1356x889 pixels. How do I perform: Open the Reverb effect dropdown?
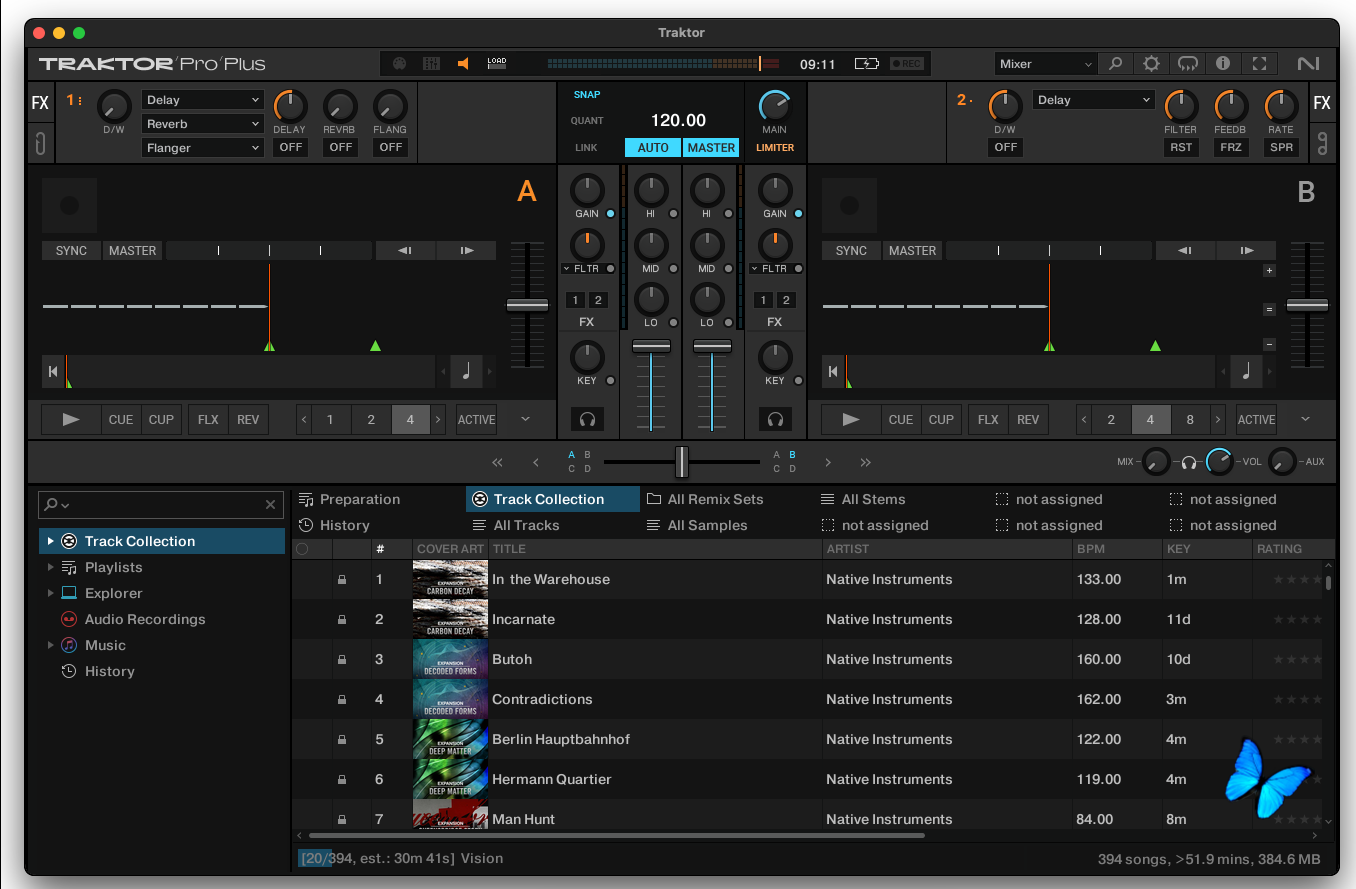(x=203, y=124)
